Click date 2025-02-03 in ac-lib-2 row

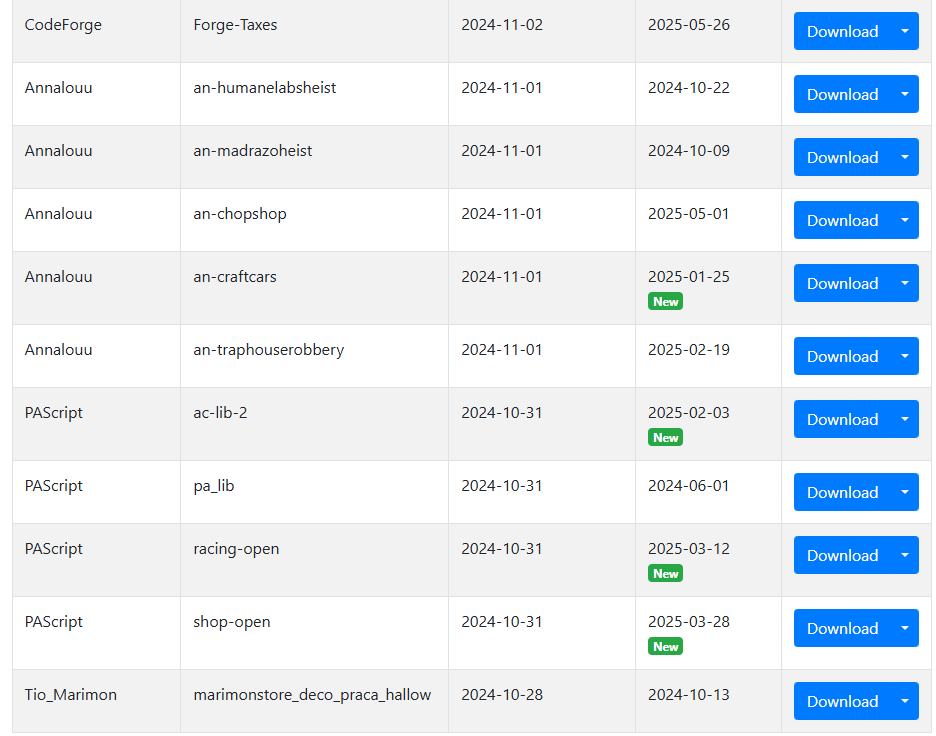coord(689,413)
